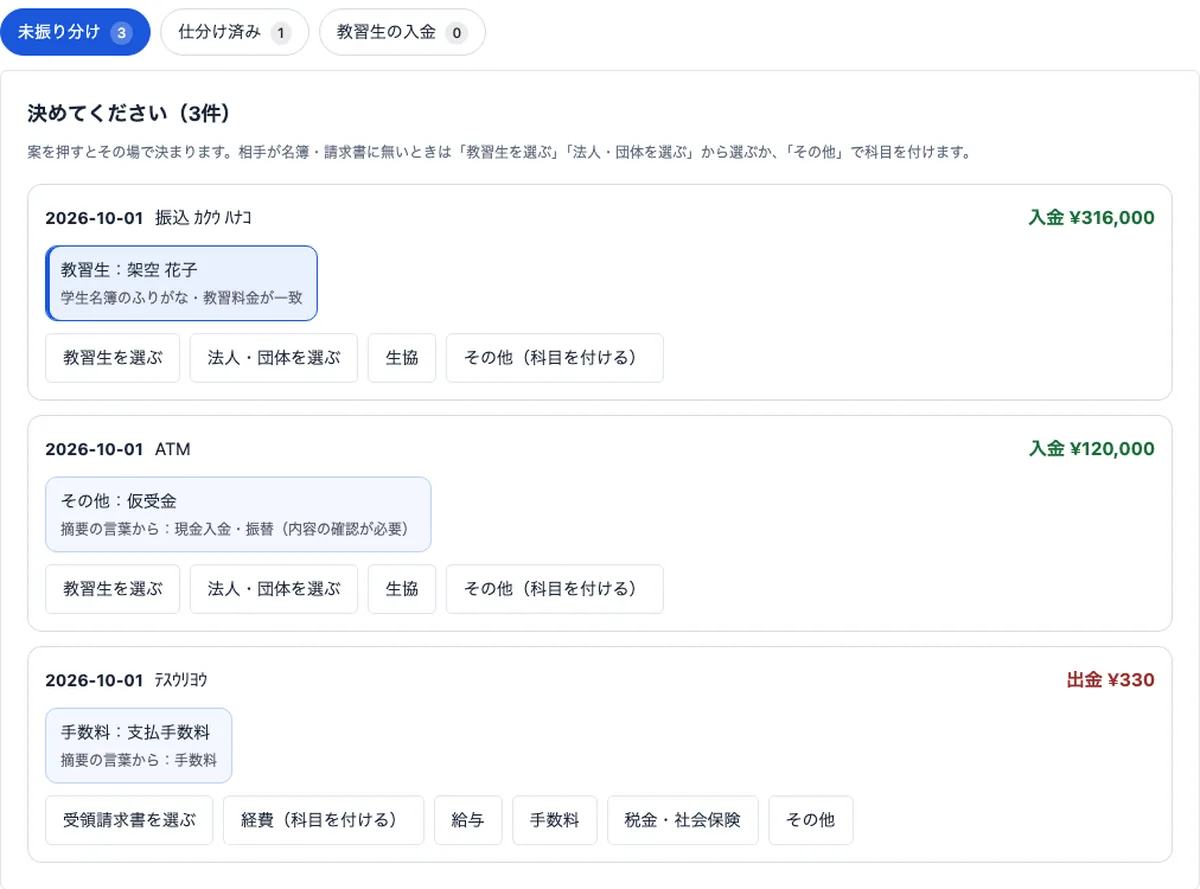Image resolution: width=1200 pixels, height=889 pixels.
Task: Click 法人・団体を選ぶ in the ATM card
Action: [274, 589]
